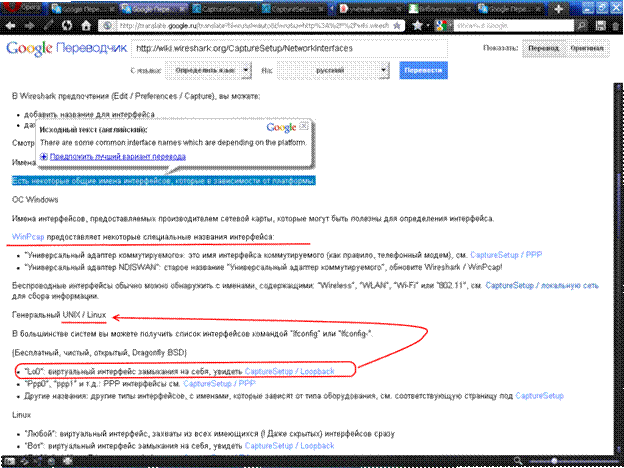Image resolution: width=624 pixels, height=468 pixels.
Task: Open the WinPcap link
Action: click(x=28, y=237)
